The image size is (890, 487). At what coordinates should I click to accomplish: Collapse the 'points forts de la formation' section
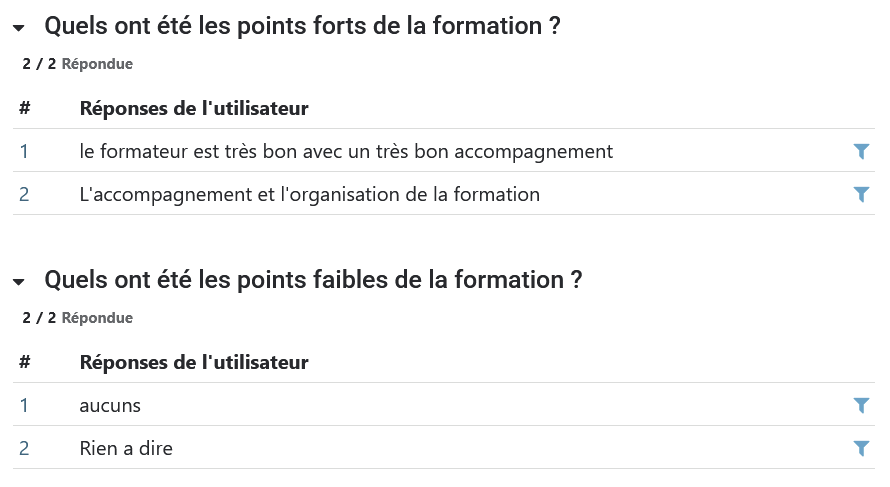coord(19,29)
